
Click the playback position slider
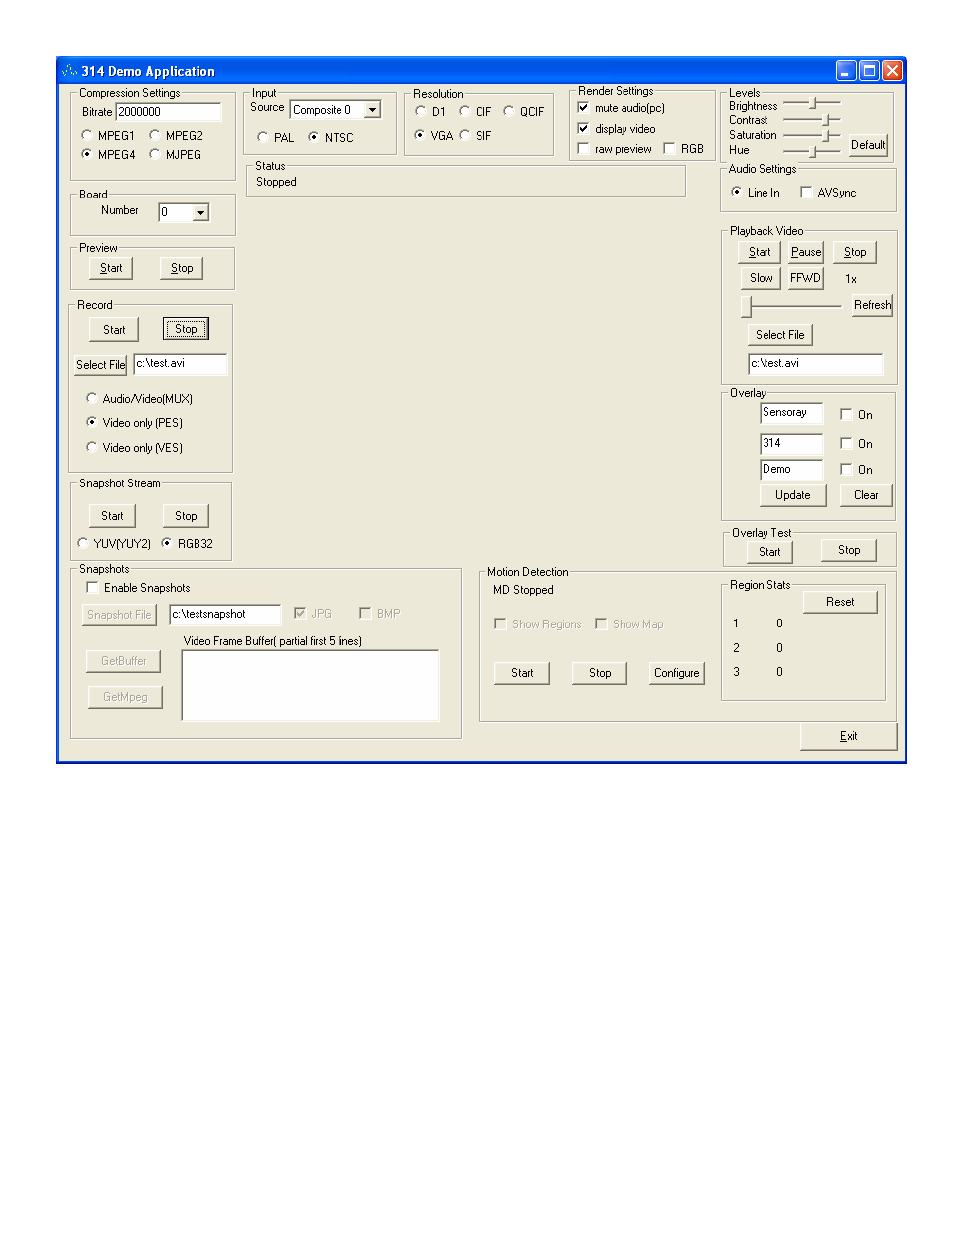coord(747,306)
